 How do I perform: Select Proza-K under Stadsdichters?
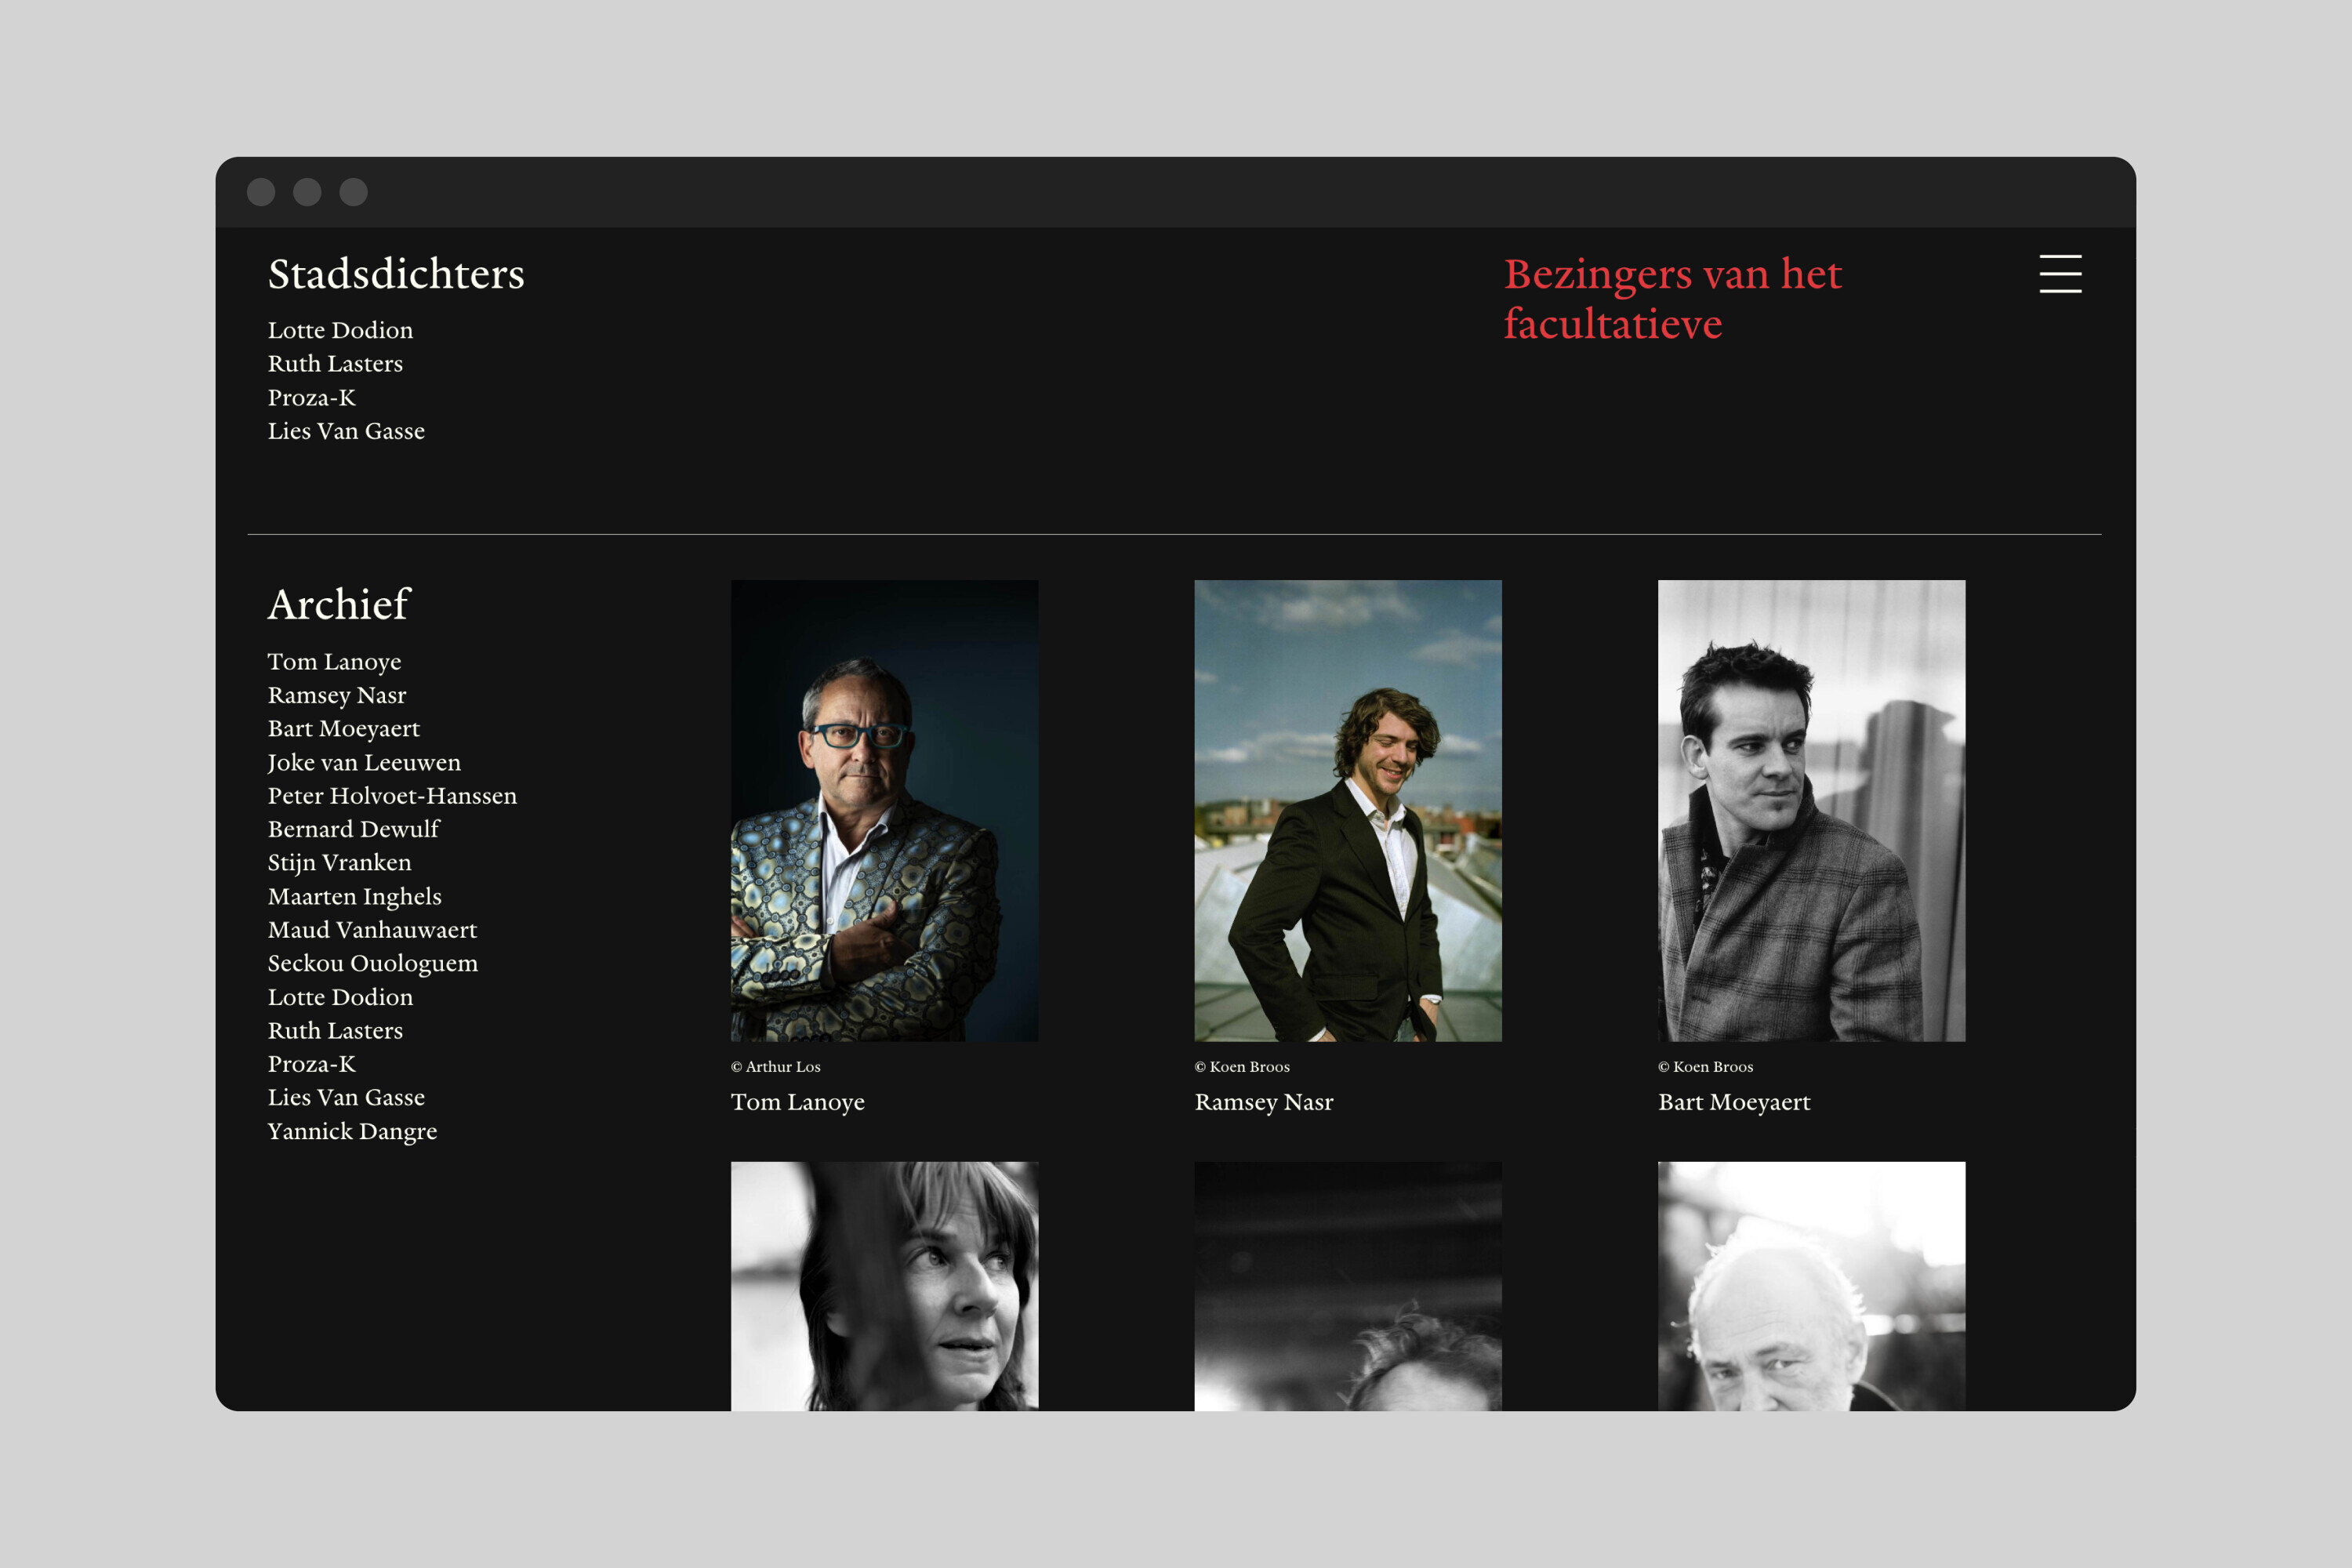pos(311,398)
